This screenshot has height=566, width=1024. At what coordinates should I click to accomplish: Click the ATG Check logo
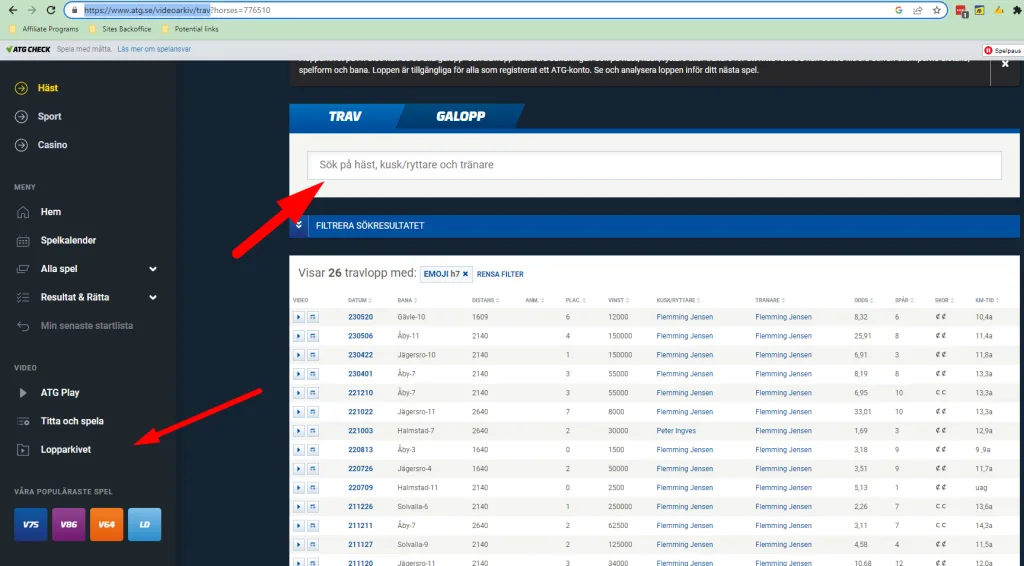[x=28, y=50]
